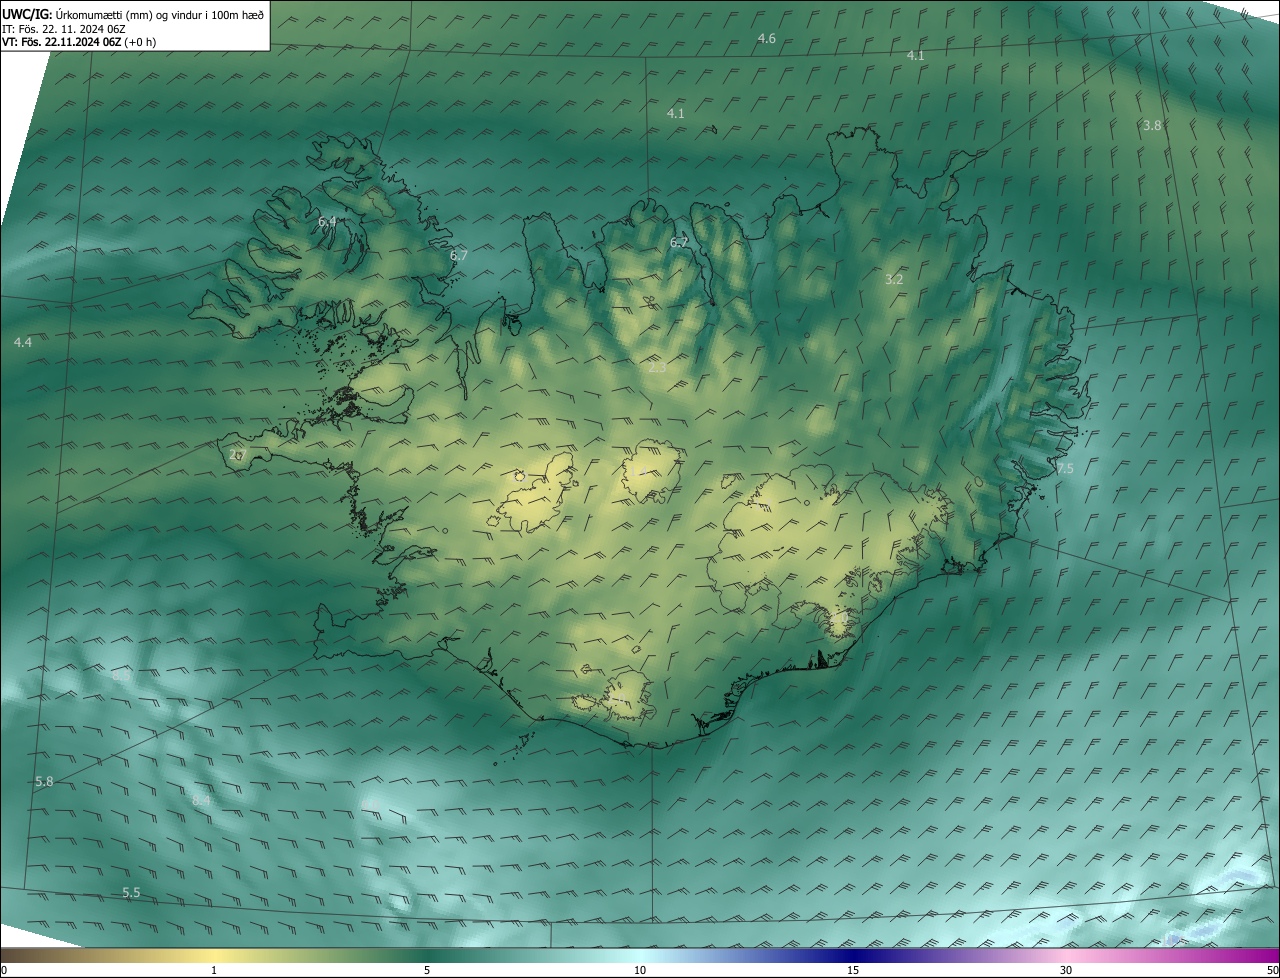Click the 30 tick label on the colour scale
The image size is (1280, 978).
pos(1066,971)
